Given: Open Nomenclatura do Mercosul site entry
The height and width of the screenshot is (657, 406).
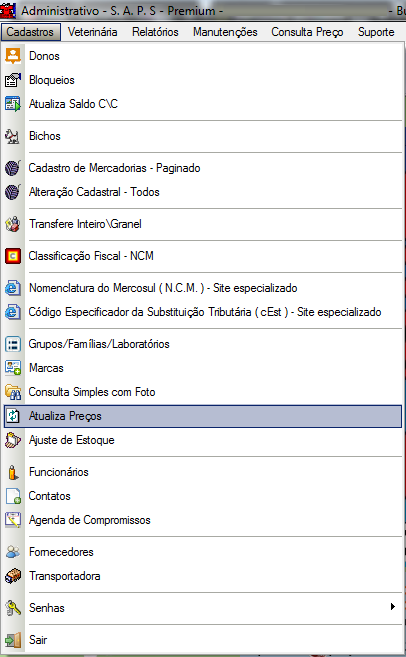Looking at the screenshot, I should (x=203, y=288).
